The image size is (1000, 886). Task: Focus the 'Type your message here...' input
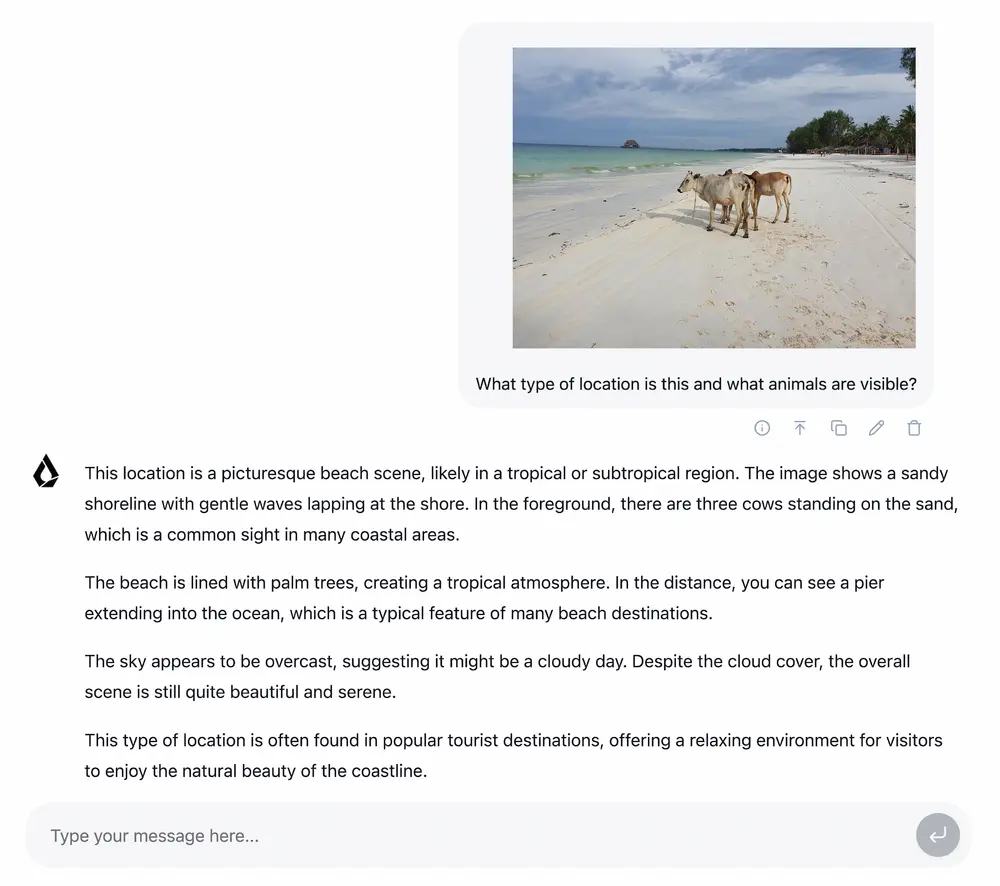(470, 836)
